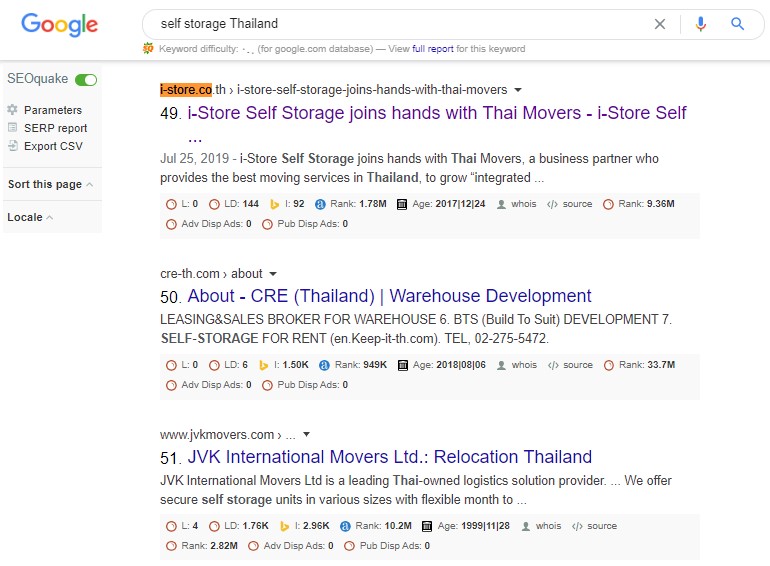The height and width of the screenshot is (566, 770).
Task: Open JVK International Movers result
Action: pos(389,457)
